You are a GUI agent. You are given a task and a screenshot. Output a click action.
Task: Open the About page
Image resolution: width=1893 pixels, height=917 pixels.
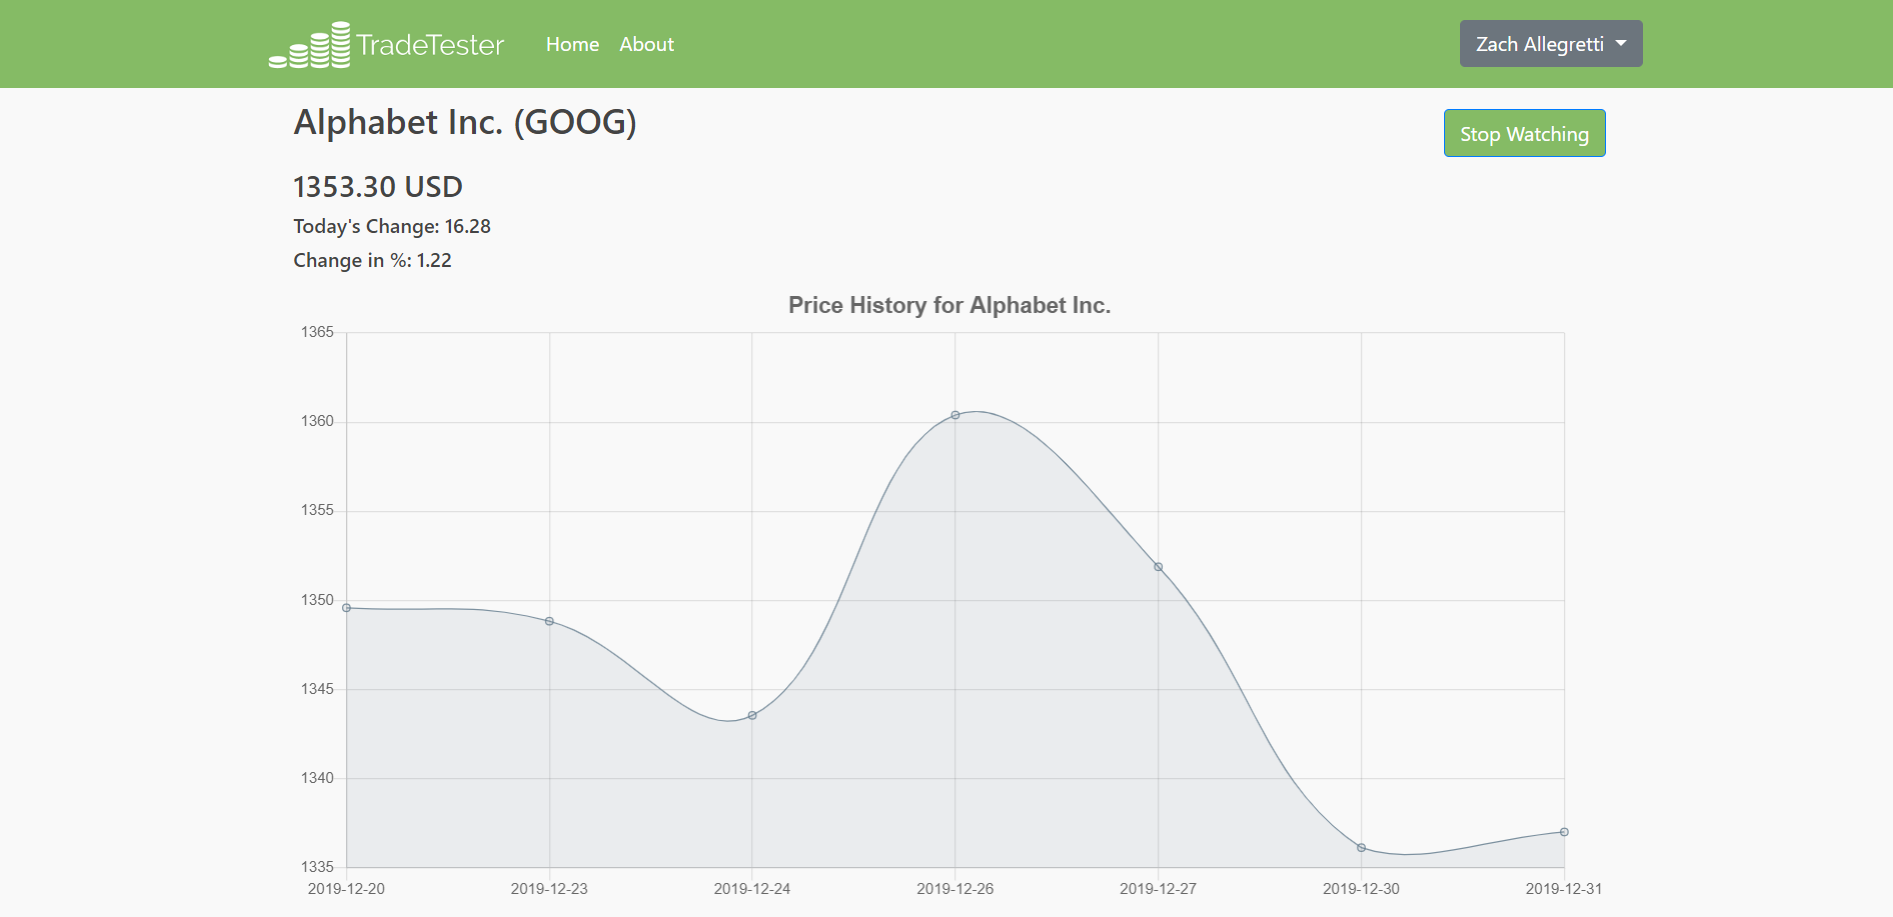coord(646,44)
